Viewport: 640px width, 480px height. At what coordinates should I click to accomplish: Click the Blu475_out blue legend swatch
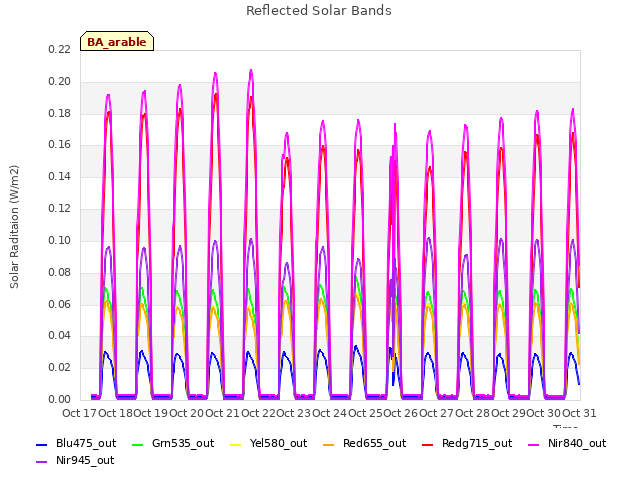(42, 445)
